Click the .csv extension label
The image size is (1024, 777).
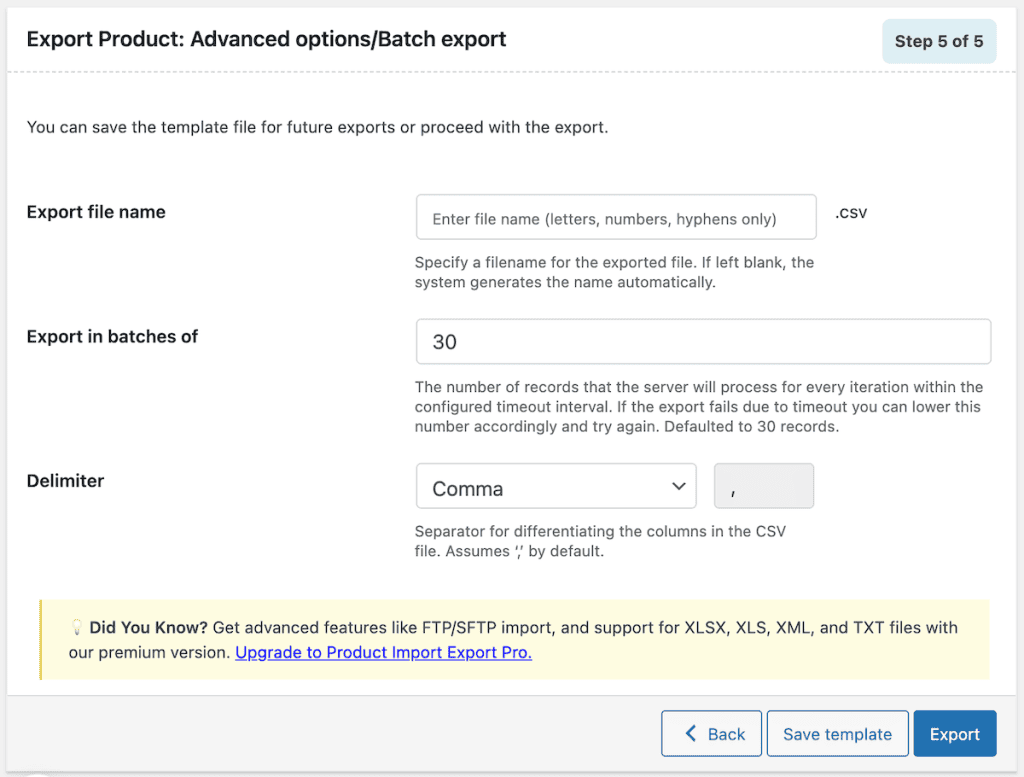click(x=850, y=213)
